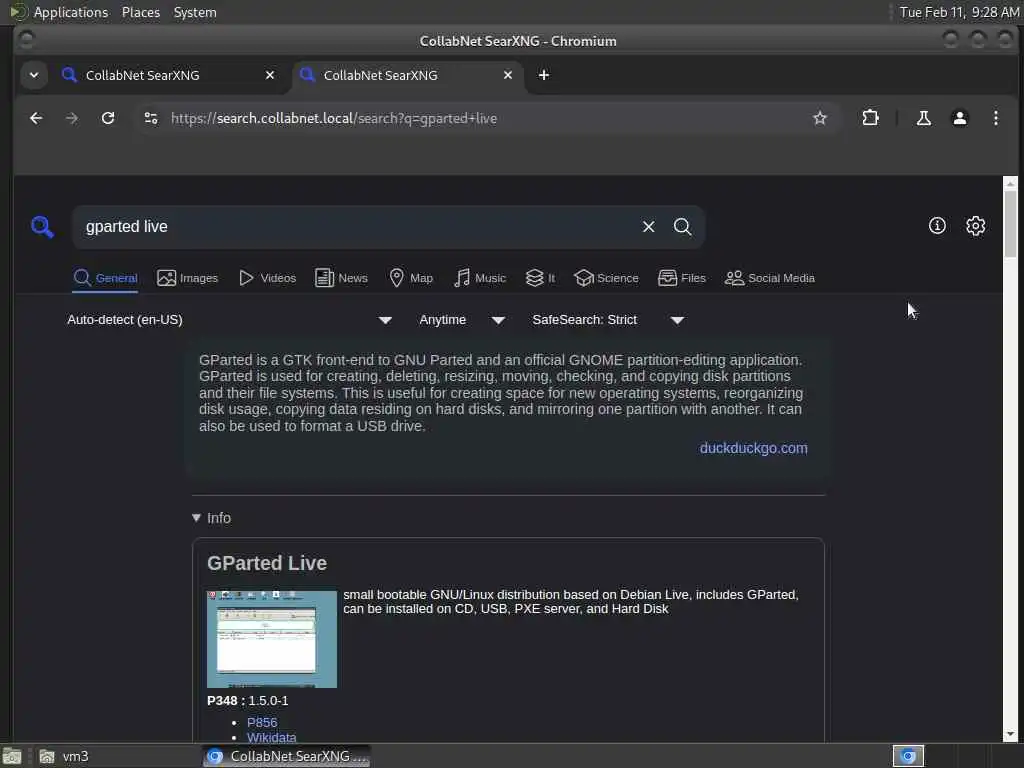
Task: Click the SearXNG magnifier logo
Action: point(42,227)
